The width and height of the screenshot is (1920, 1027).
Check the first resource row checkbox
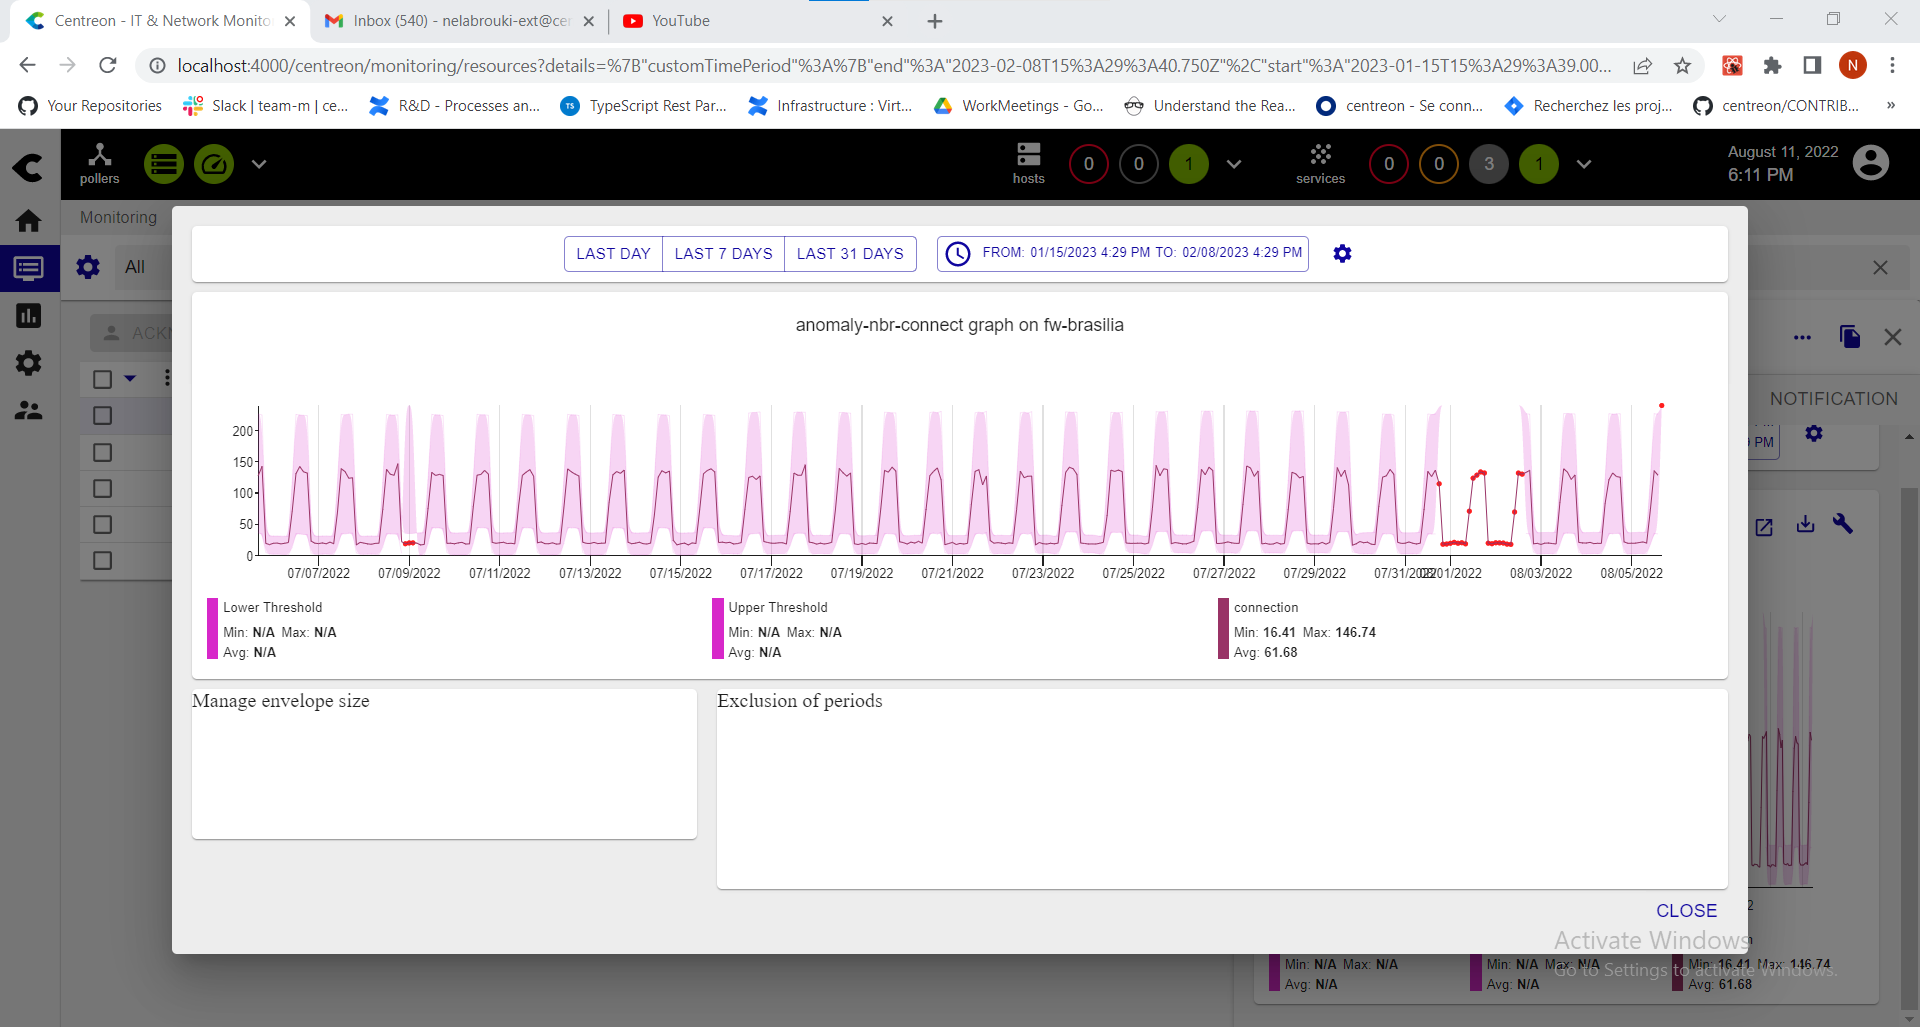point(102,416)
